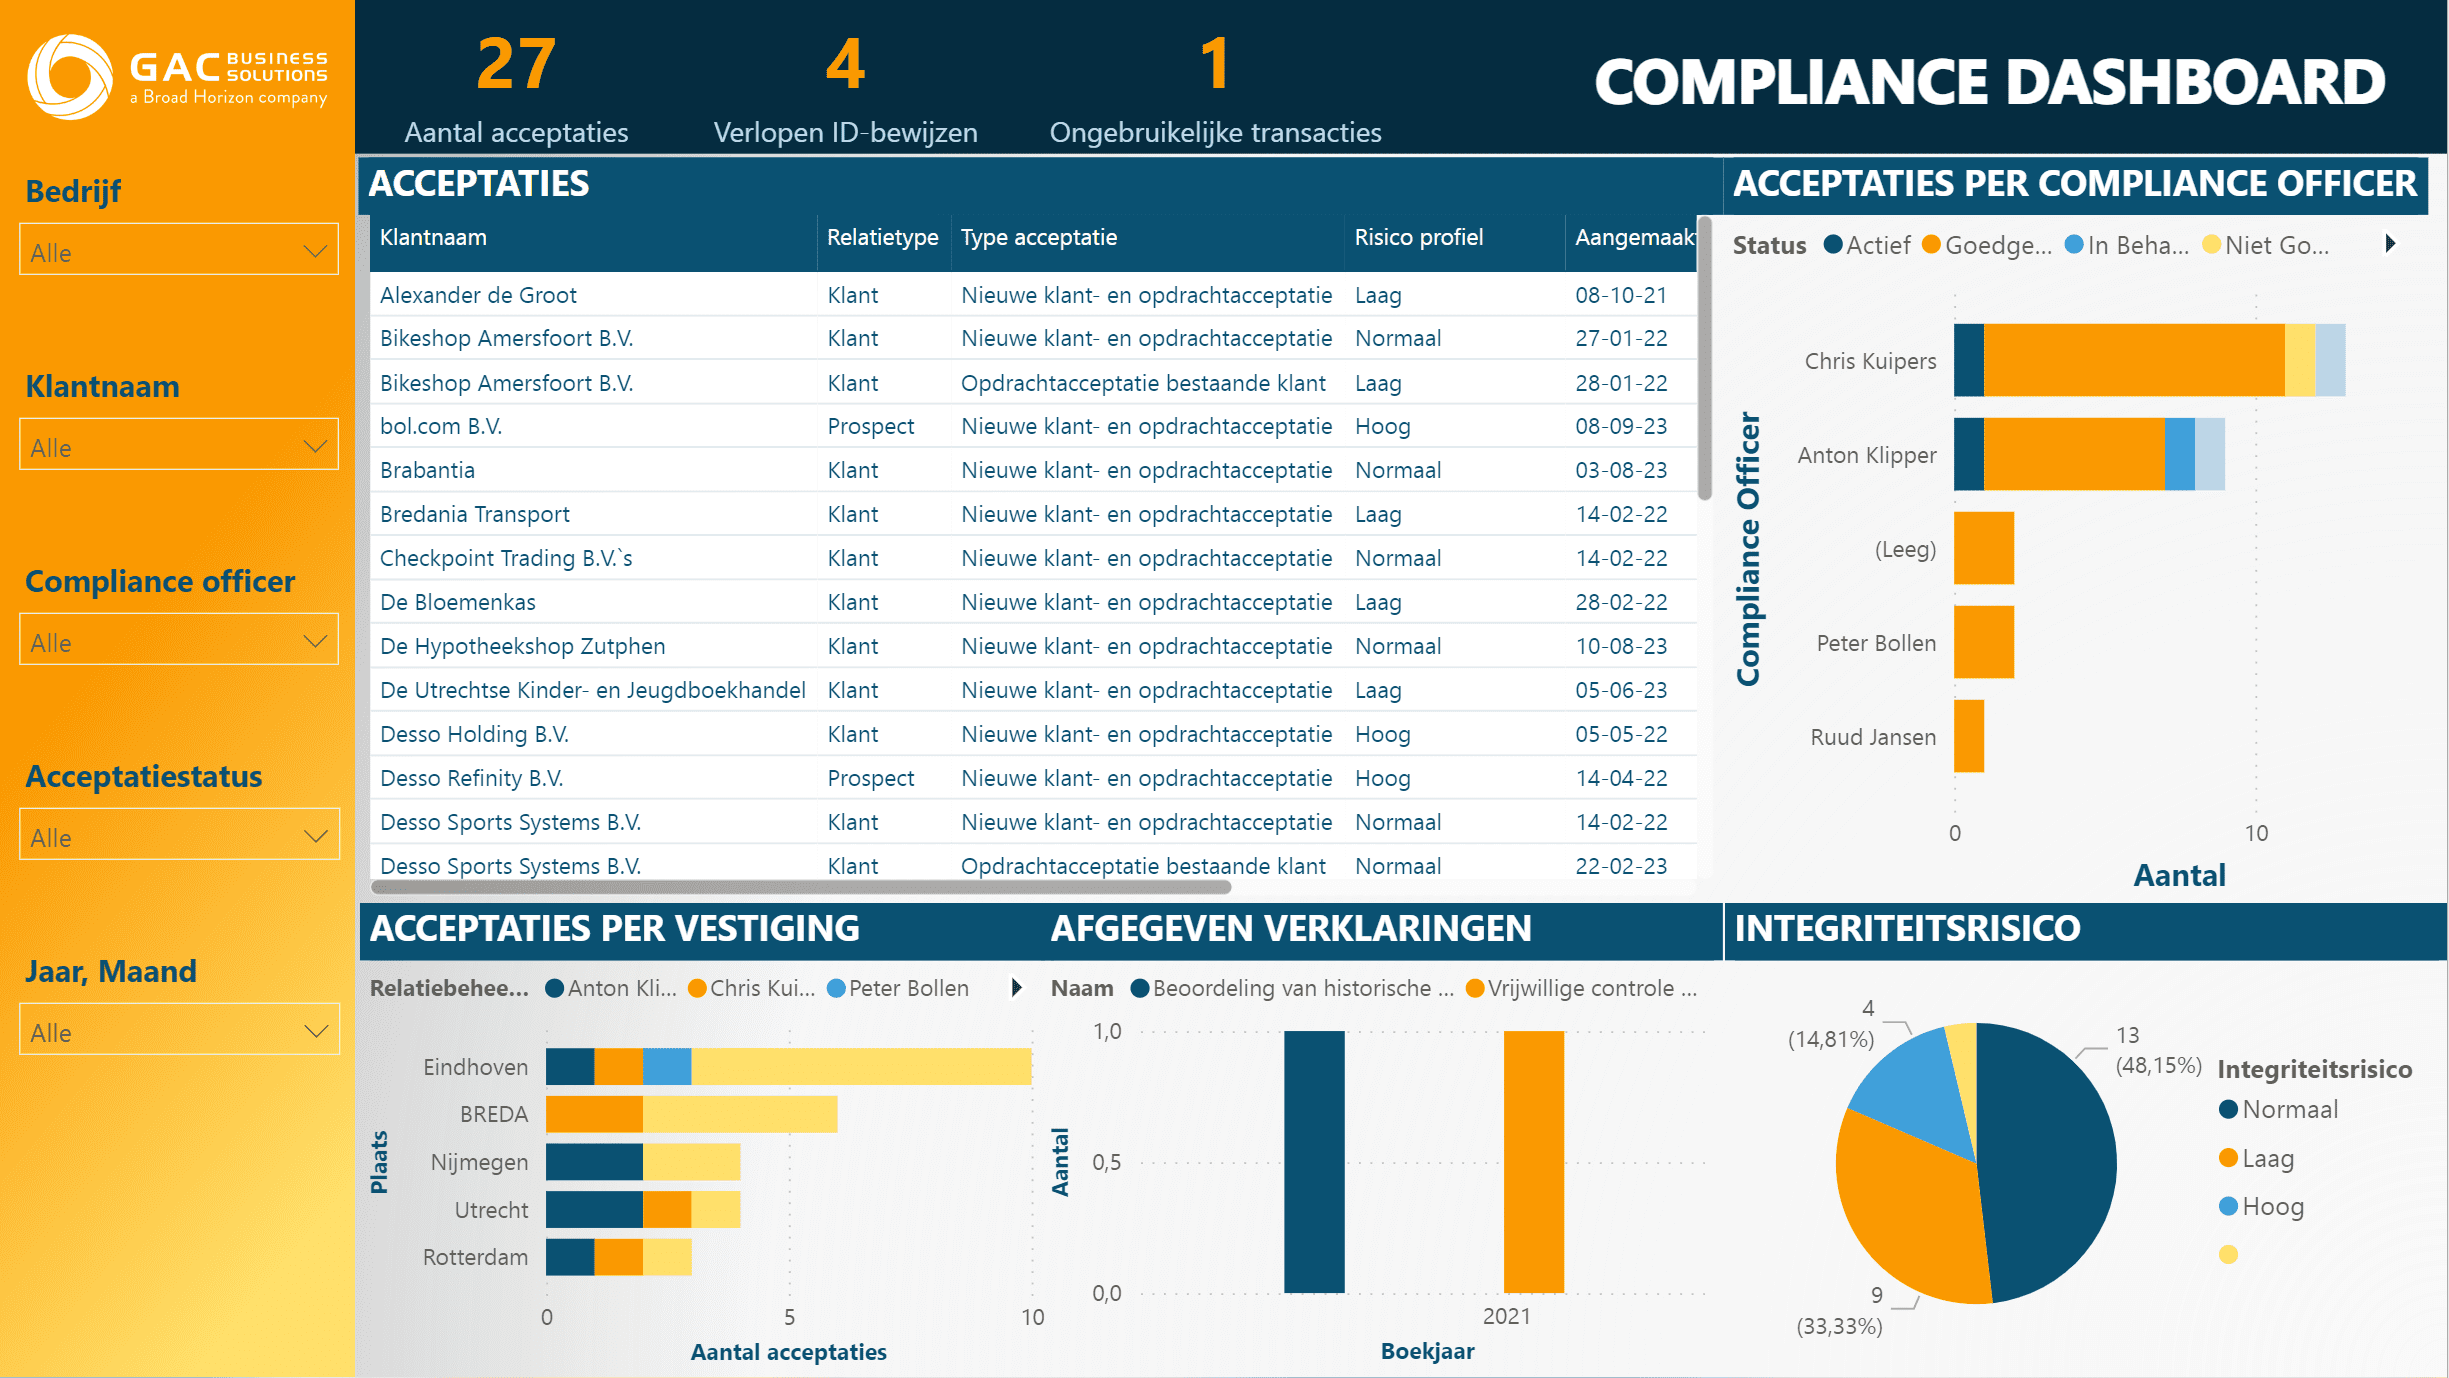Click date 27-01-22 in Bikeshop Amersfoort row
This screenshot has height=1378, width=2449.
point(1621,338)
